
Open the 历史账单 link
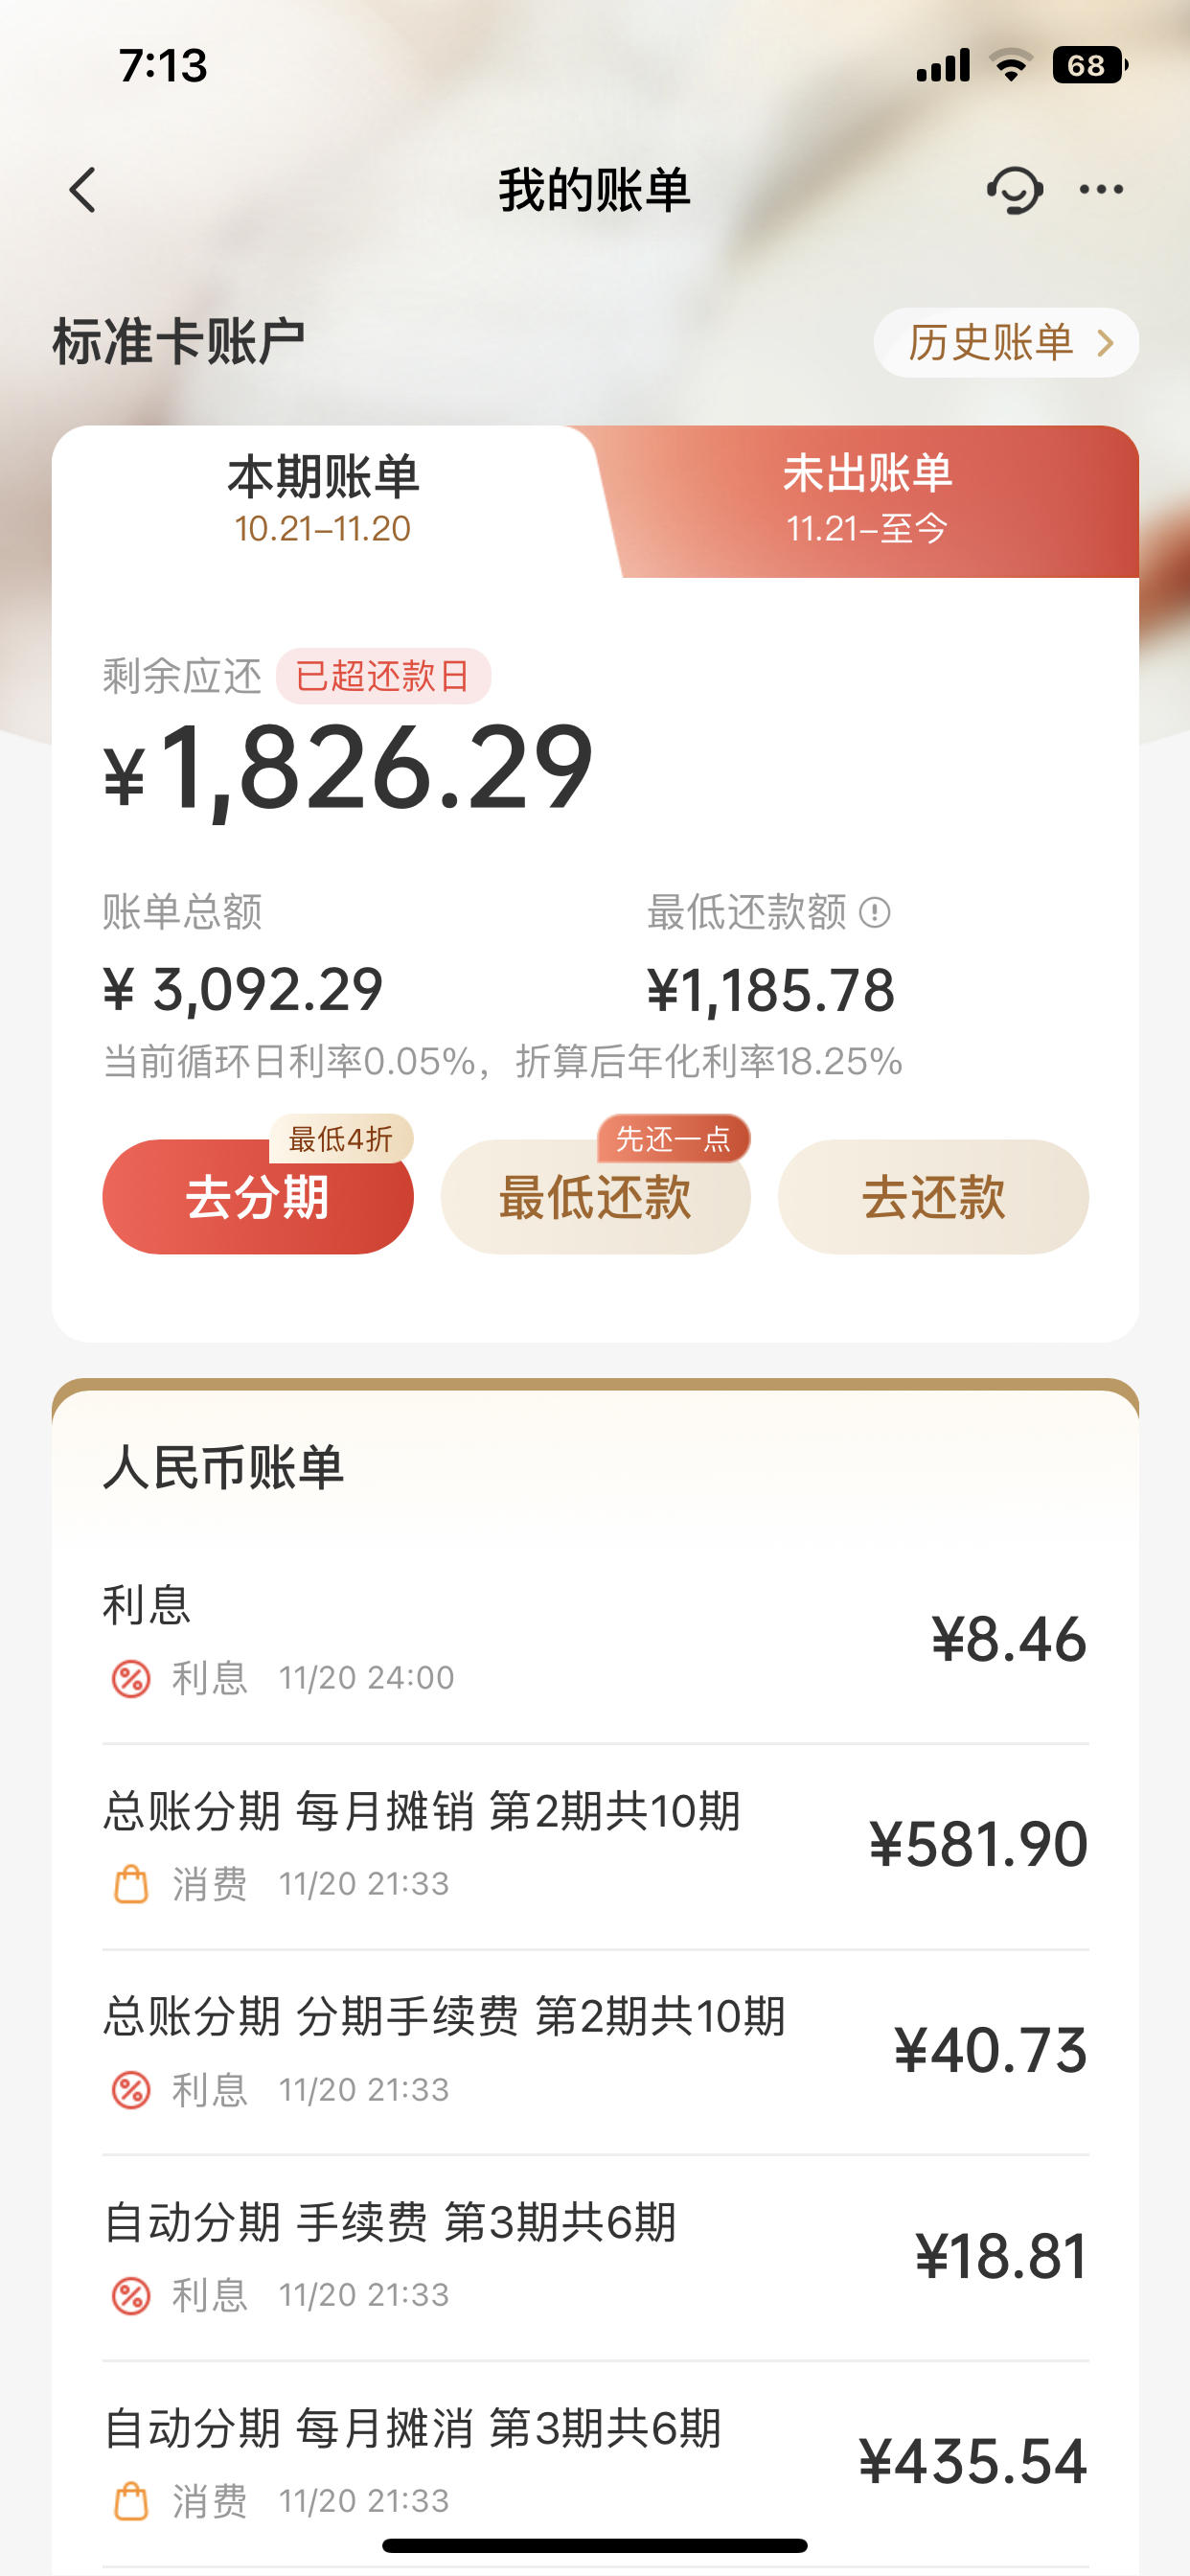(x=1006, y=343)
